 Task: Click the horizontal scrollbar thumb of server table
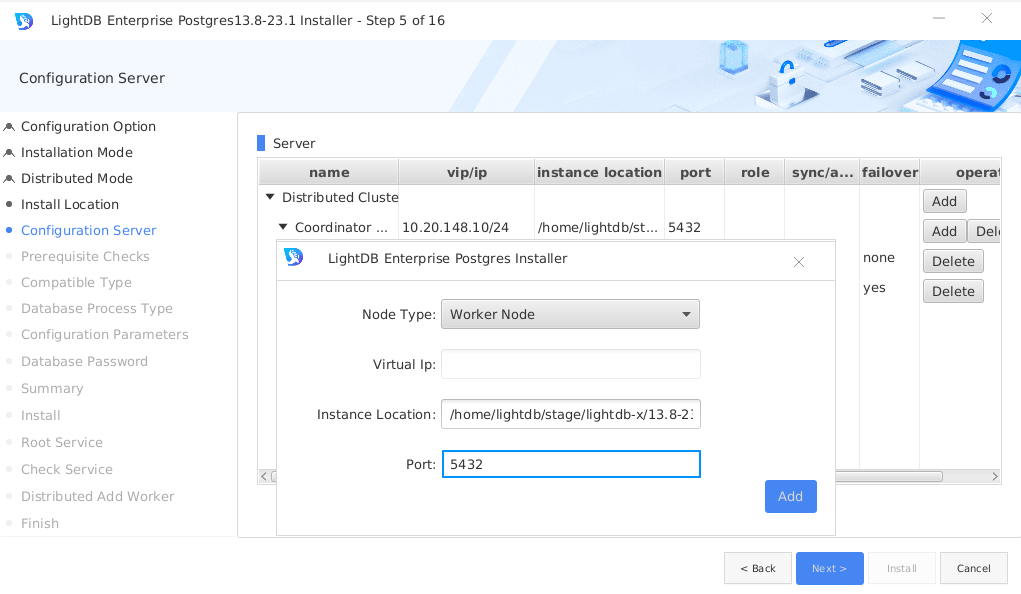pos(889,476)
